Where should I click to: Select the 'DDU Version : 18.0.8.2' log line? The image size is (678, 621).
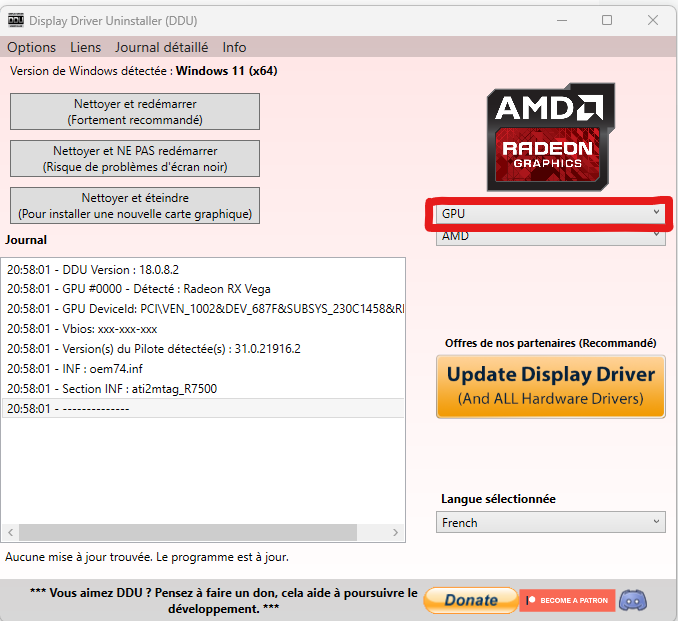[203, 270]
